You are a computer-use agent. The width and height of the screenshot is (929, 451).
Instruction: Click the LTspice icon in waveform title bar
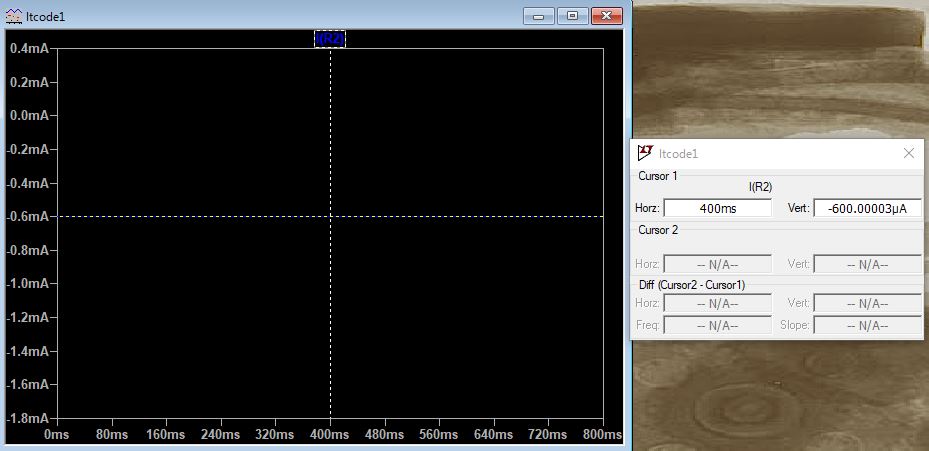[x=12, y=18]
